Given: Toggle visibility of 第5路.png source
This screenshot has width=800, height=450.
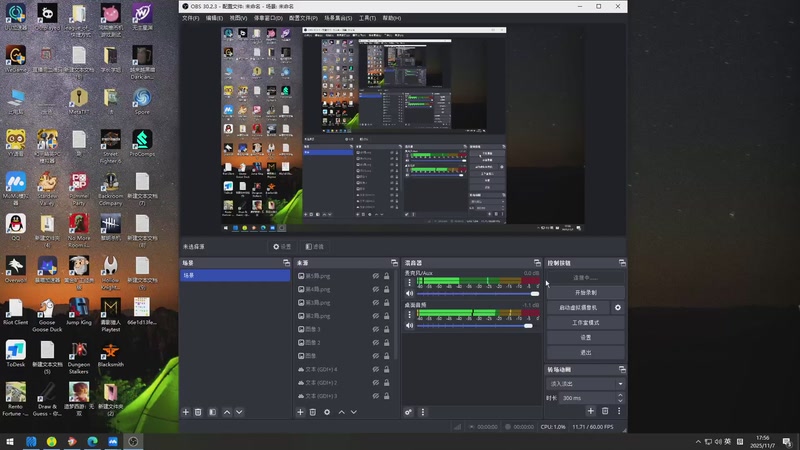Looking at the screenshot, I should [x=376, y=276].
